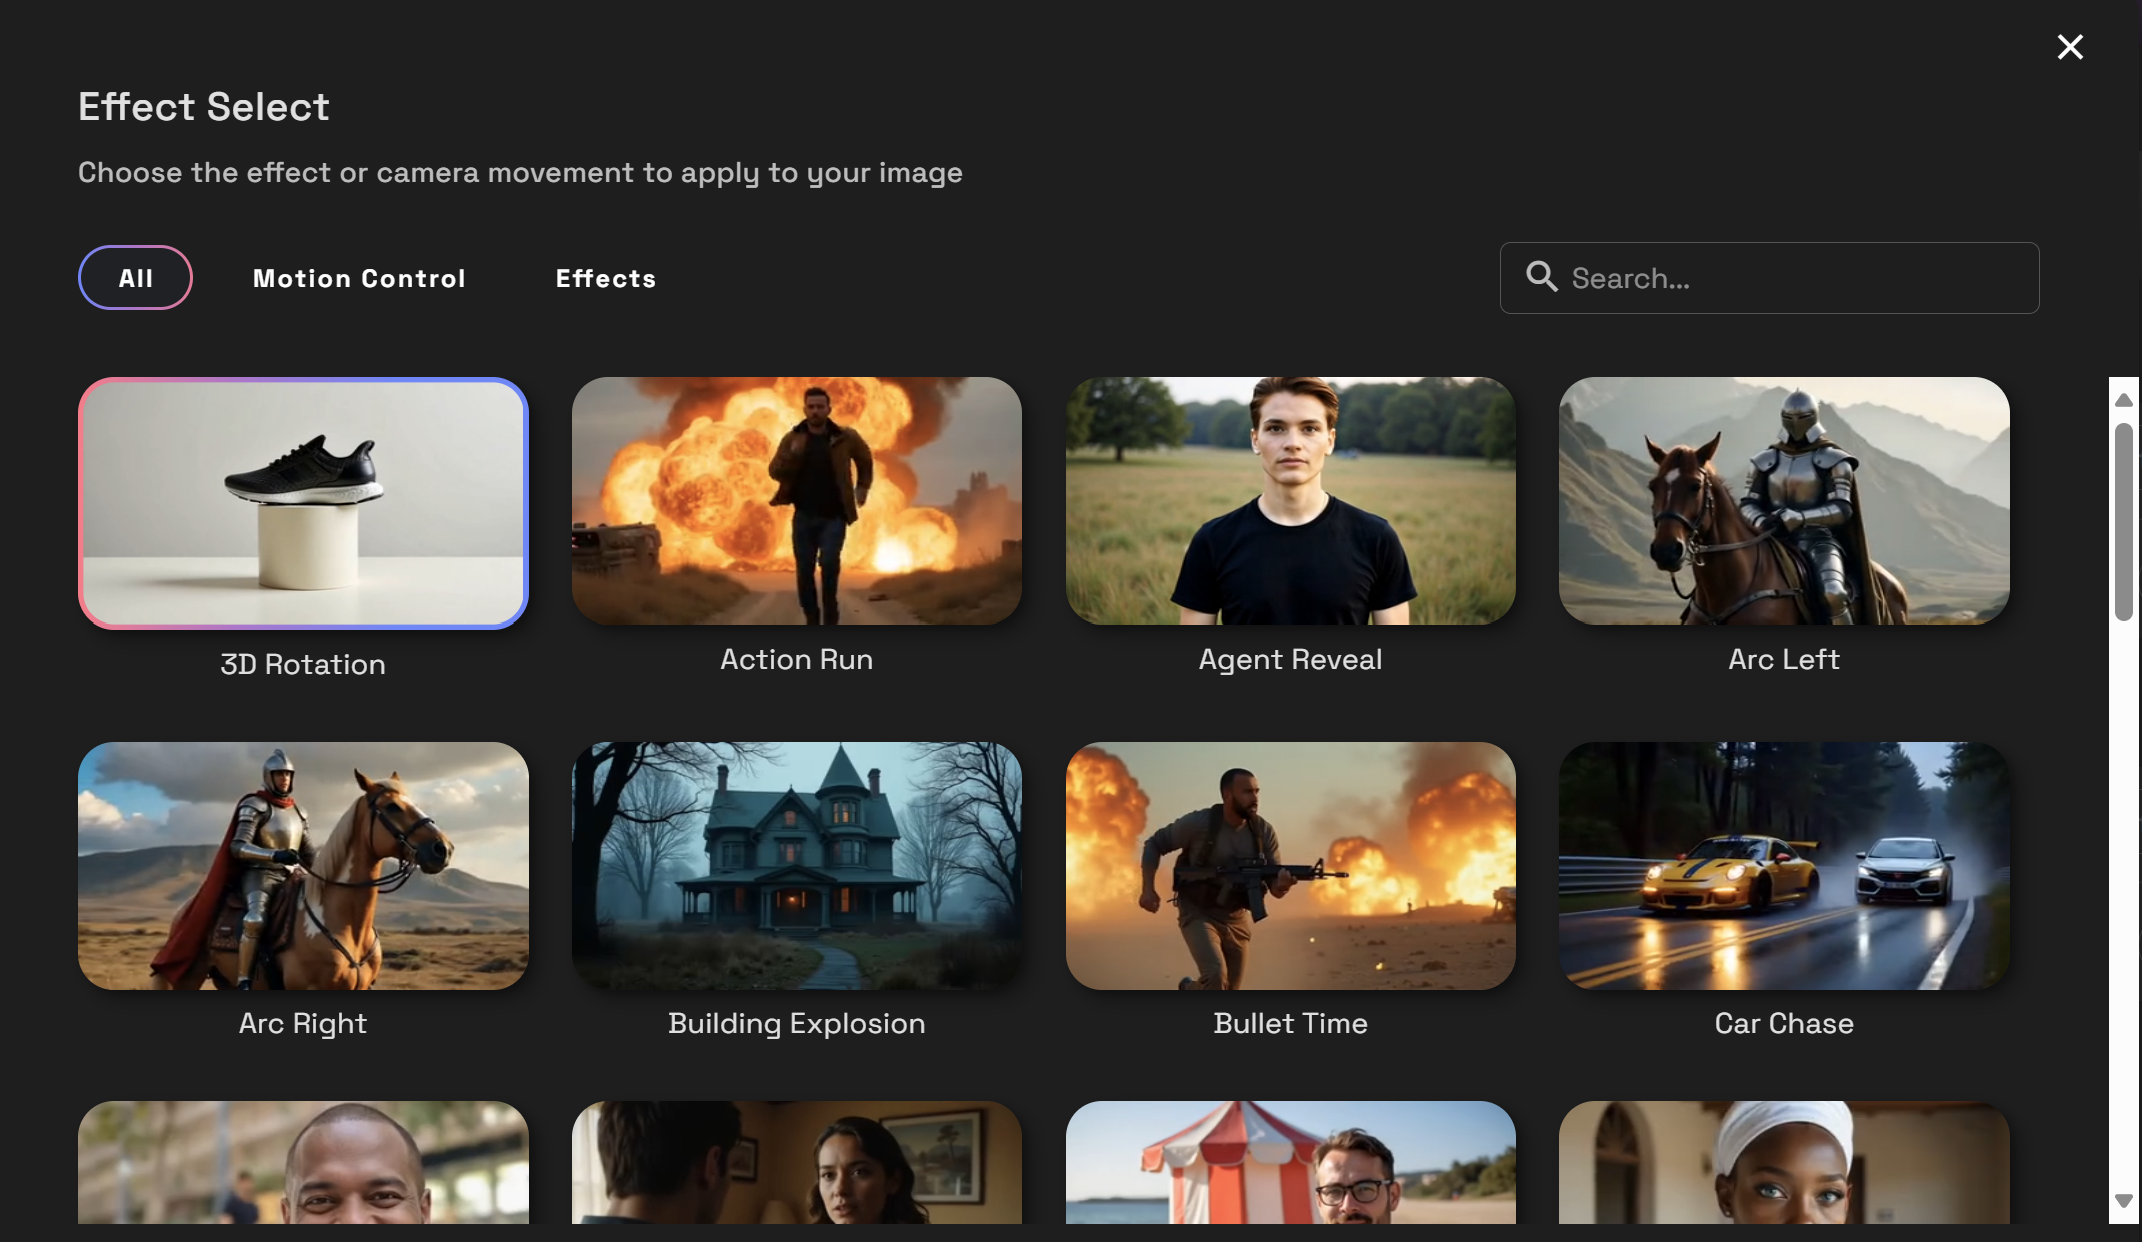Image resolution: width=2142 pixels, height=1242 pixels.
Task: Choose the Agent Reveal effect
Action: [1291, 501]
